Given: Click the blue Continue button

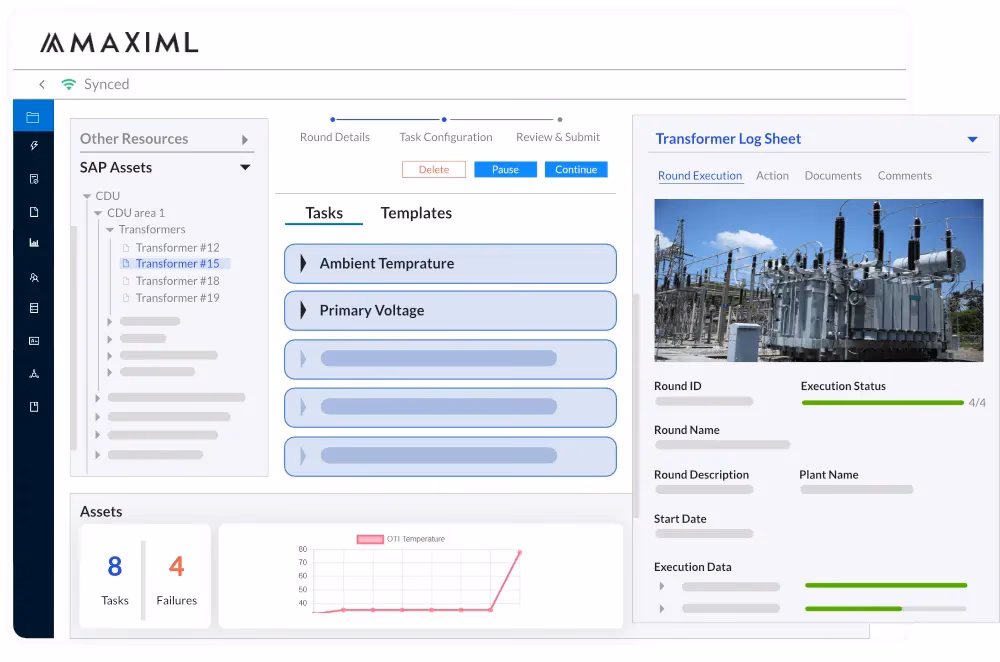Looking at the screenshot, I should 576,170.
